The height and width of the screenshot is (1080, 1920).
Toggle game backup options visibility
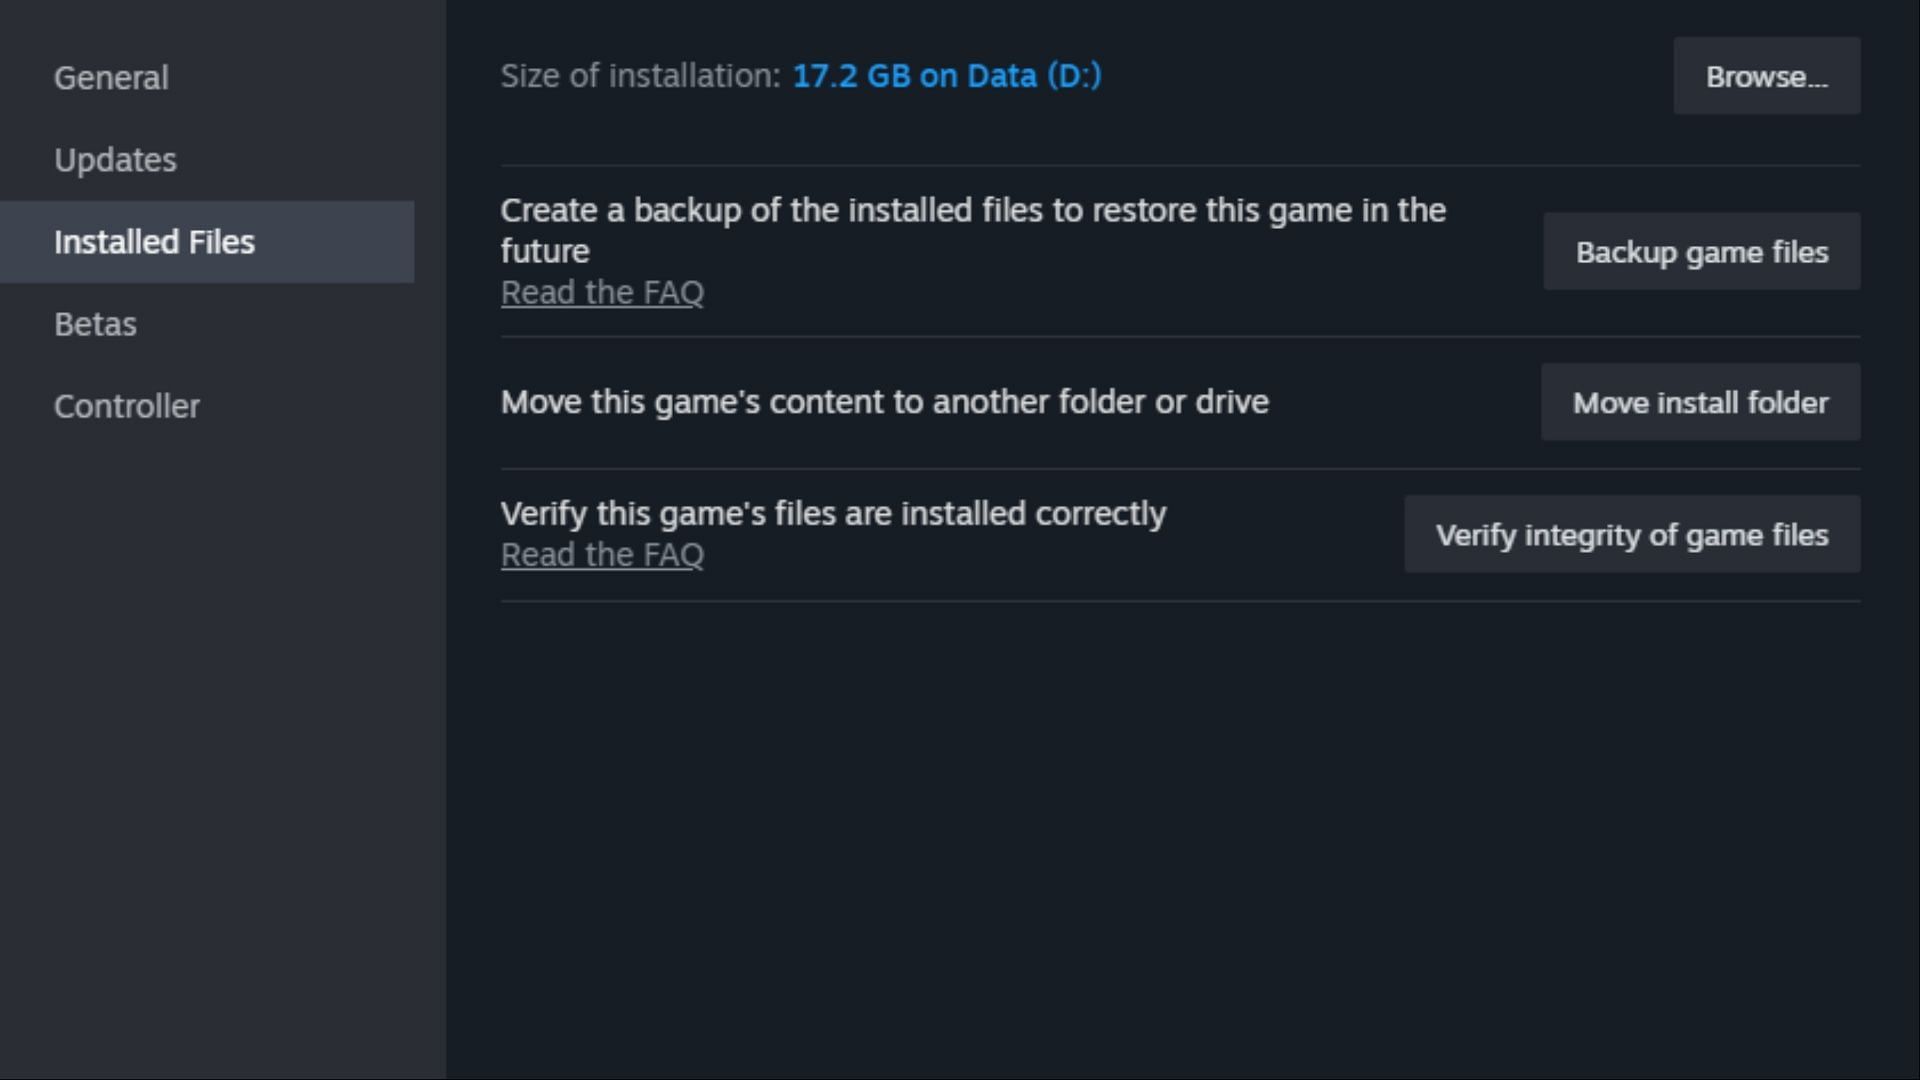(x=1701, y=252)
